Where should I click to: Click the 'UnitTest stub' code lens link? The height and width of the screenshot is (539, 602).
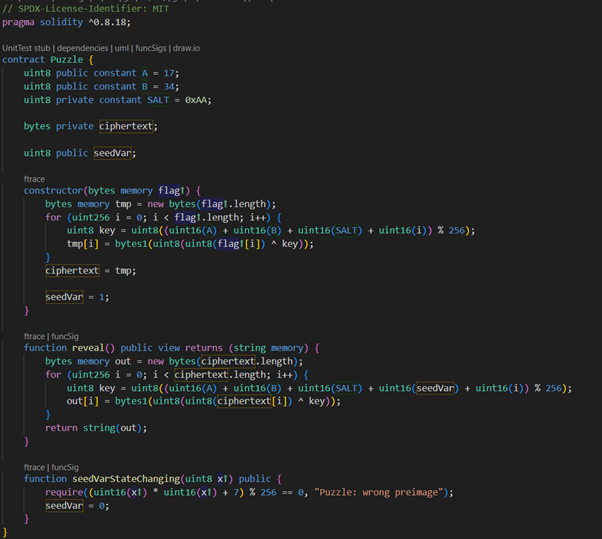click(x=26, y=48)
